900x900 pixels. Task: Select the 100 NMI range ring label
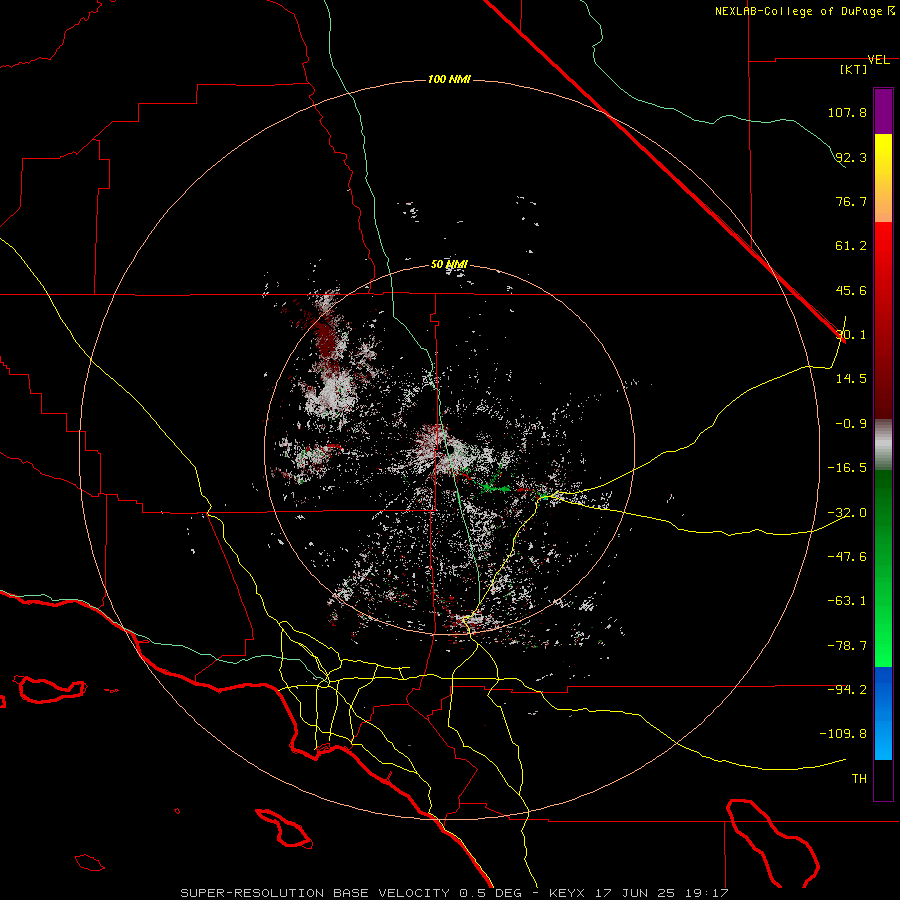[449, 79]
